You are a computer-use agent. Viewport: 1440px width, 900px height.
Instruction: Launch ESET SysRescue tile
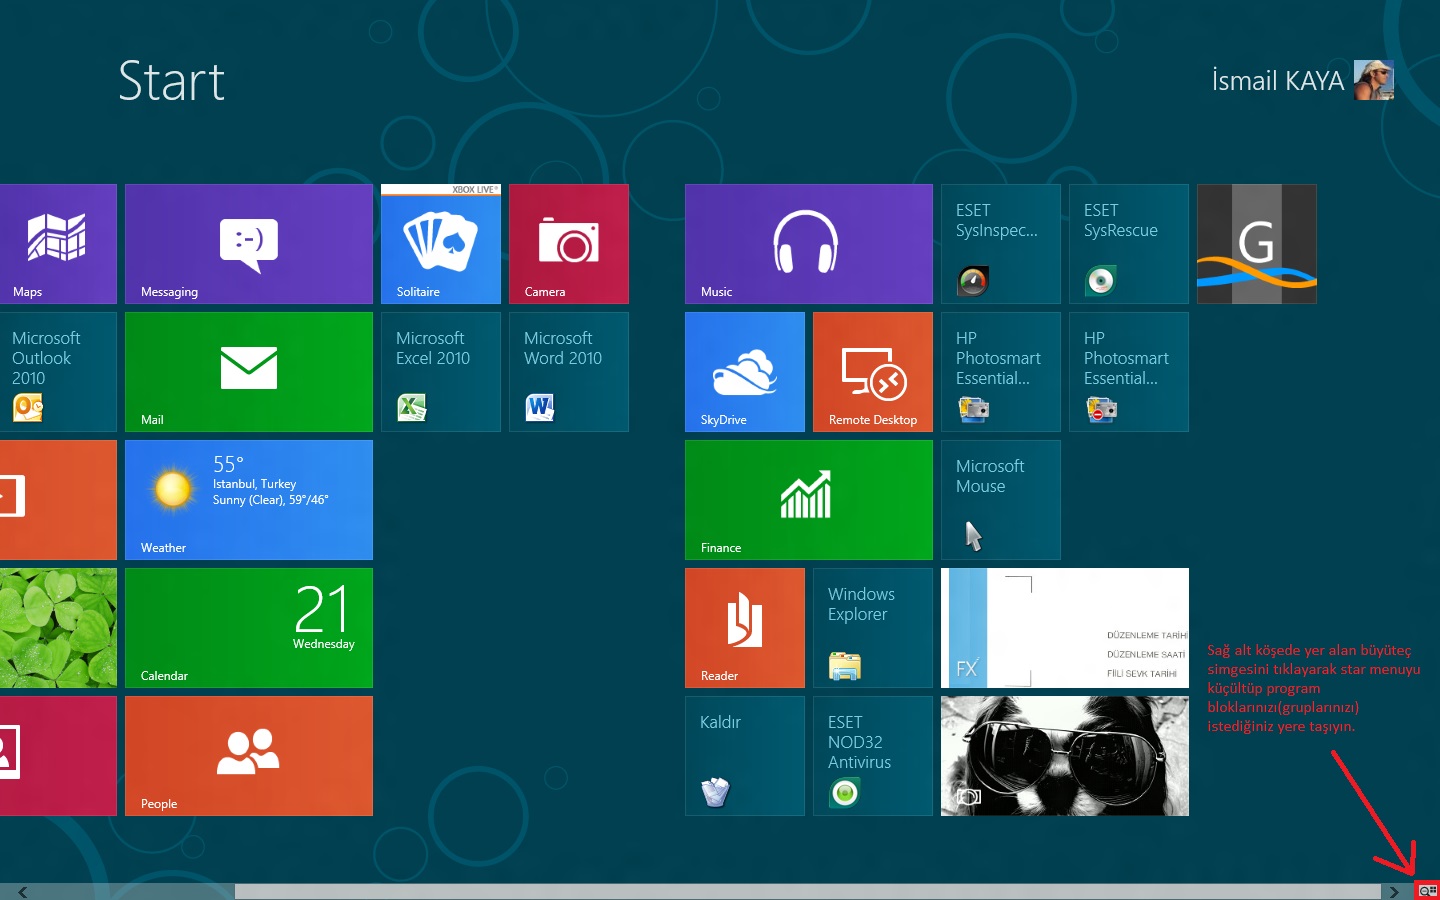tap(1129, 244)
